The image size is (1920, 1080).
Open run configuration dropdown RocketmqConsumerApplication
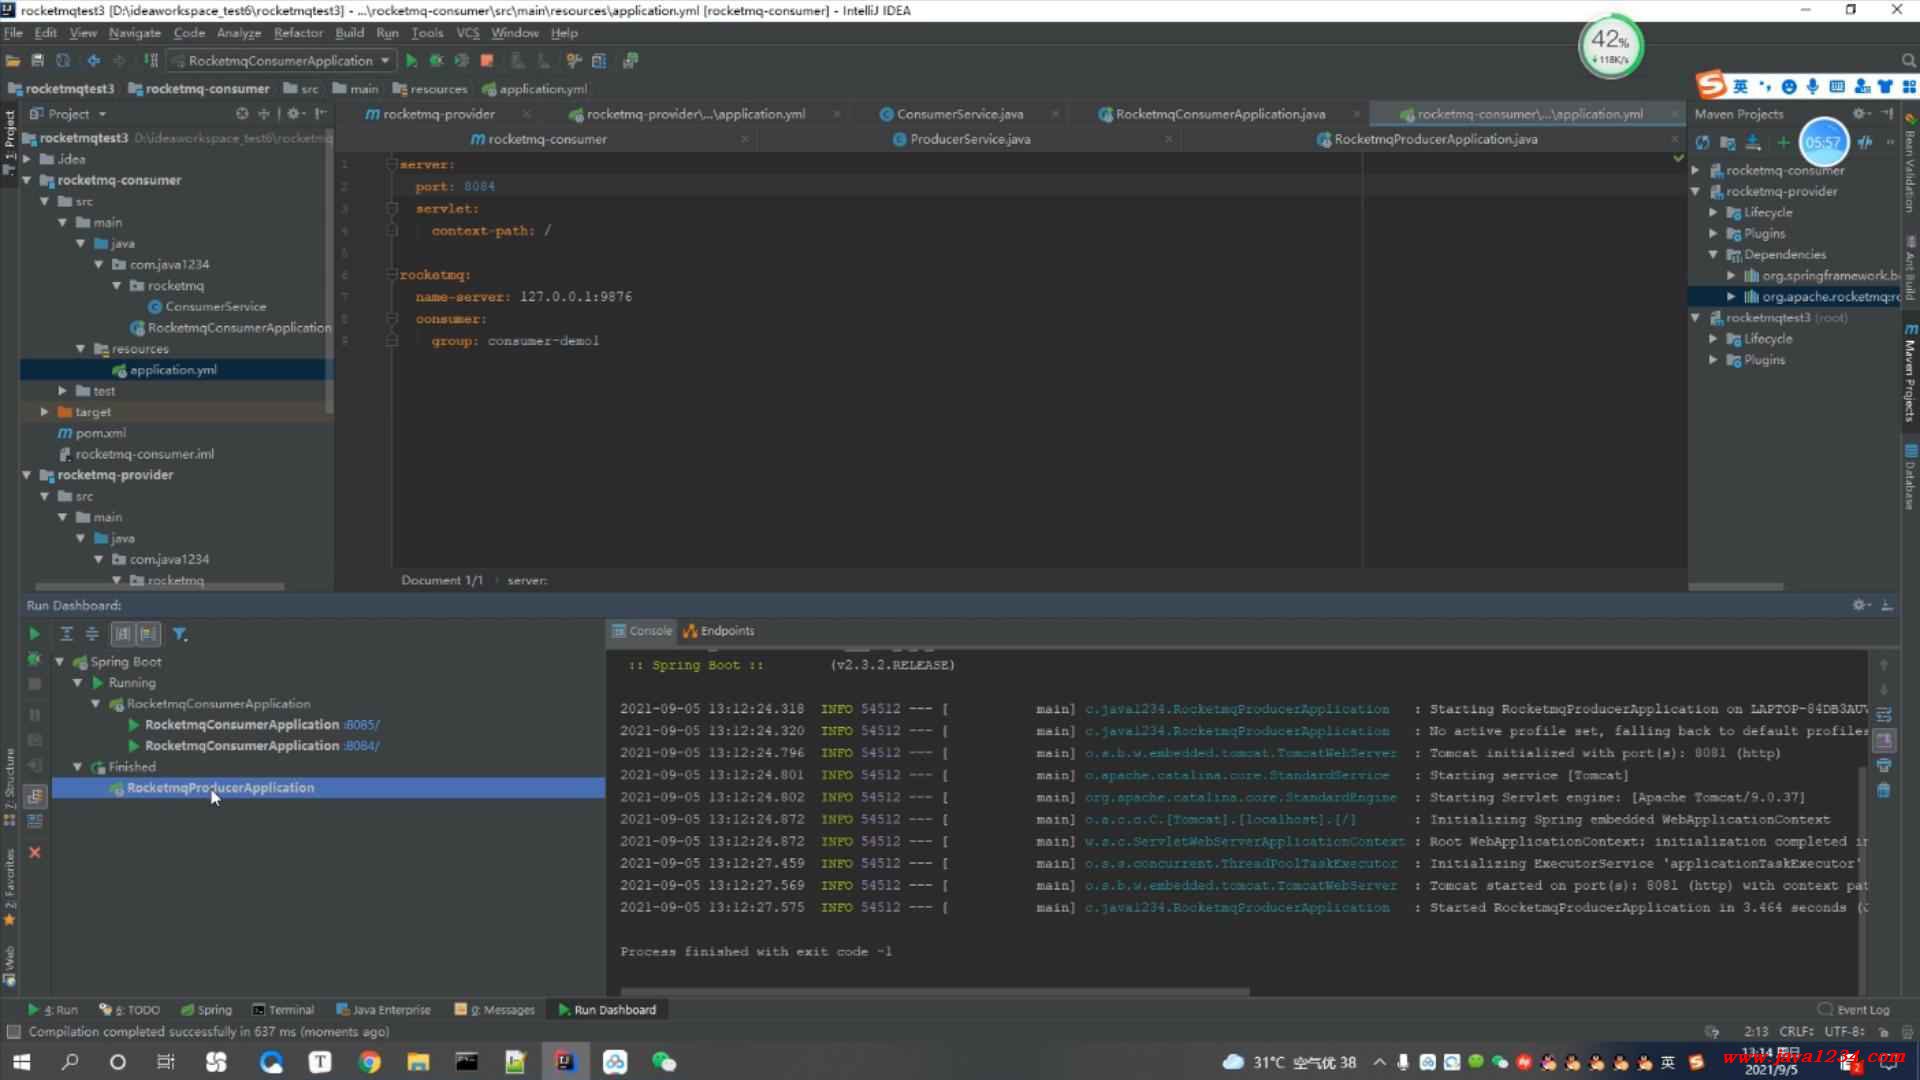(x=280, y=61)
